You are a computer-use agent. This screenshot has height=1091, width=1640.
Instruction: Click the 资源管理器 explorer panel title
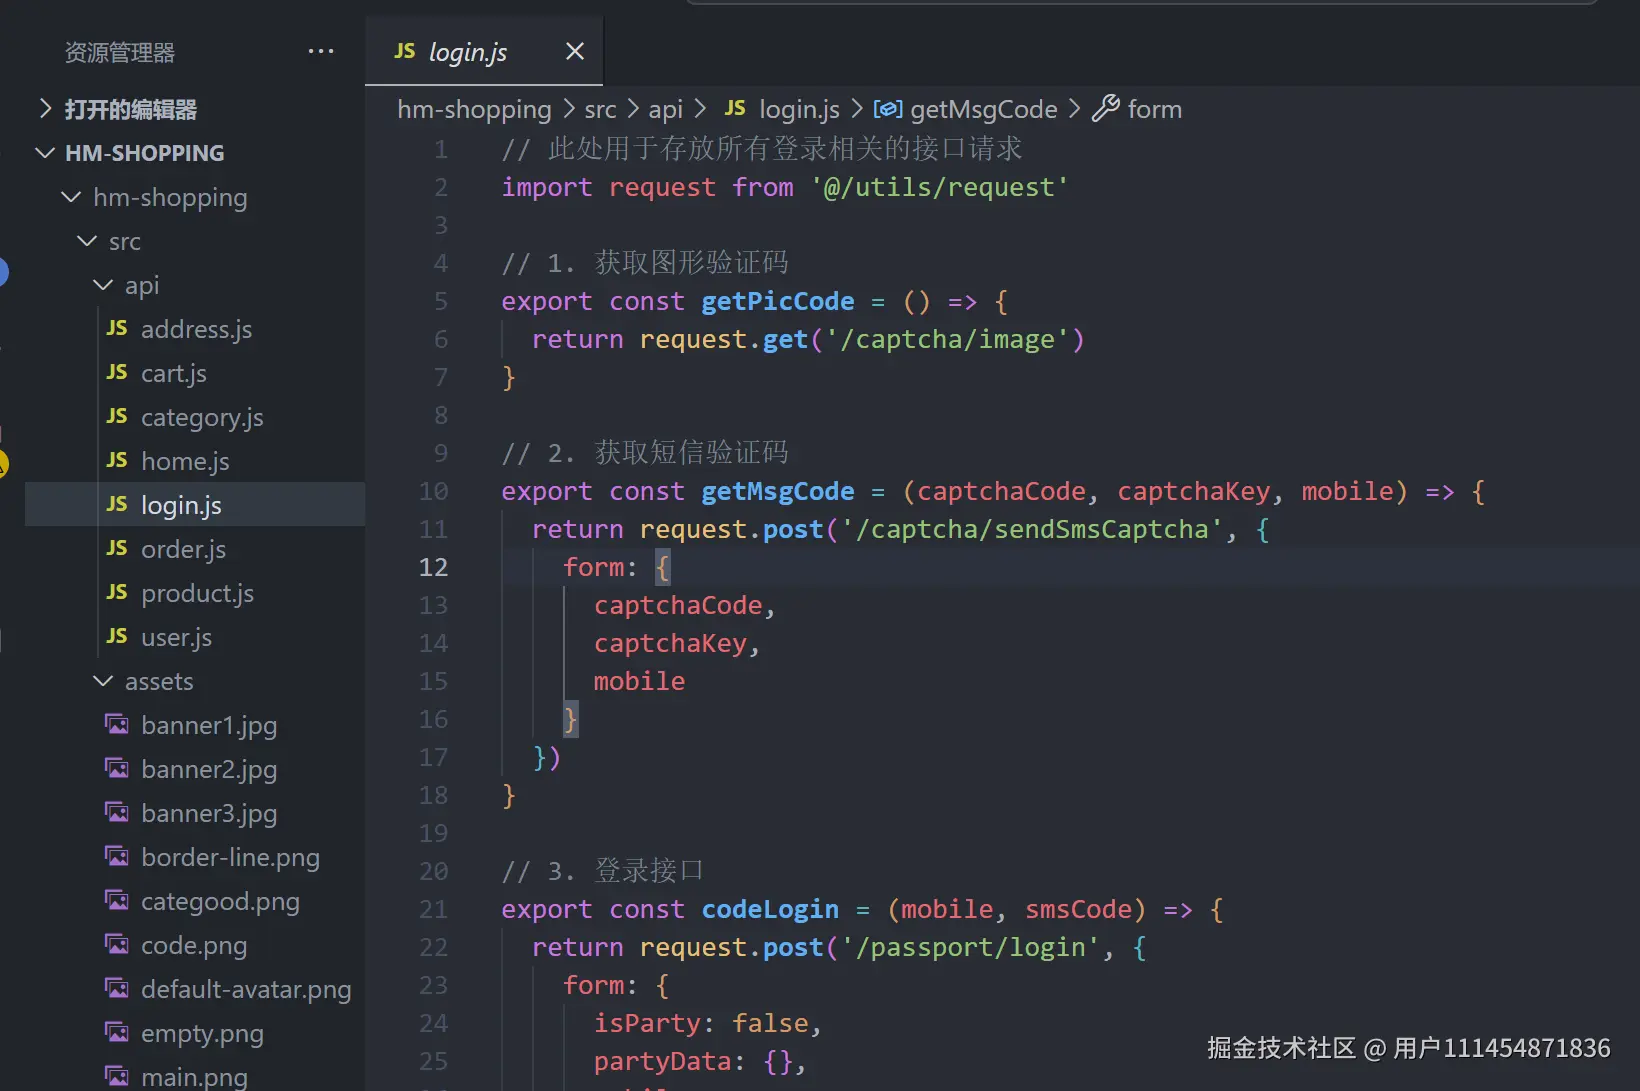click(x=120, y=52)
